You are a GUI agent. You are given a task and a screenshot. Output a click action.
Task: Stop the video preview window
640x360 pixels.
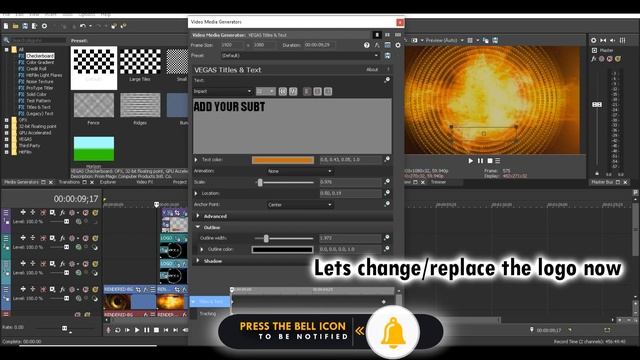(x=490, y=161)
